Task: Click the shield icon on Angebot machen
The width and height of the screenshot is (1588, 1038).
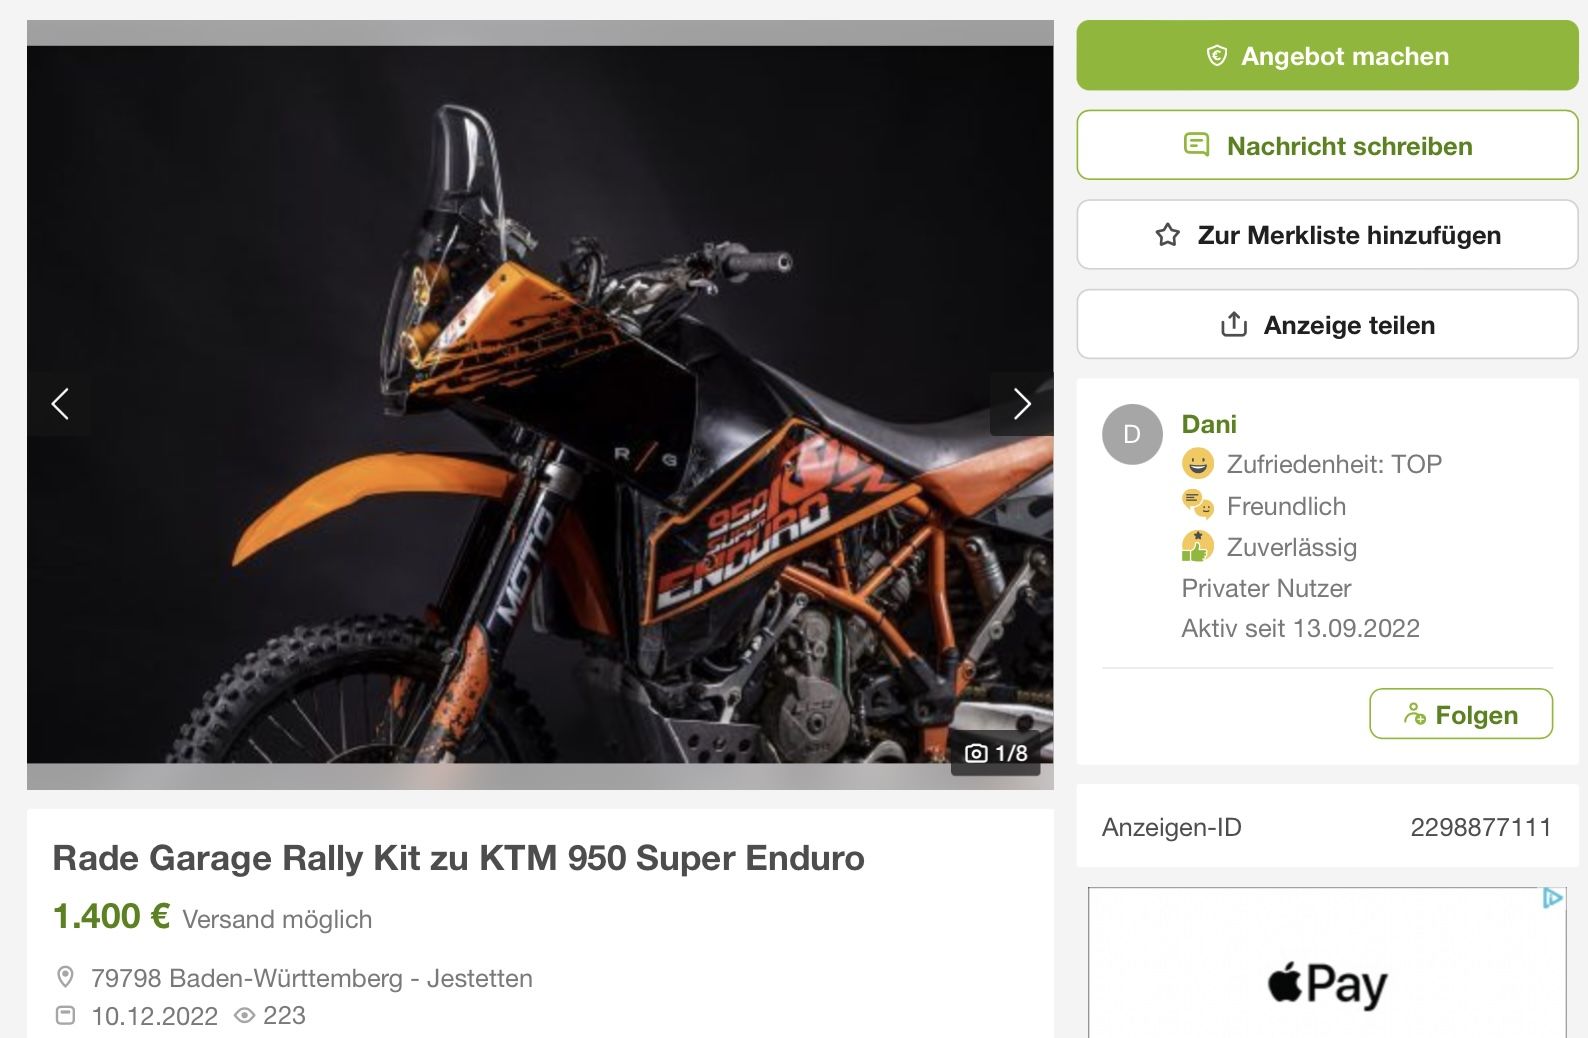Action: [x=1216, y=56]
